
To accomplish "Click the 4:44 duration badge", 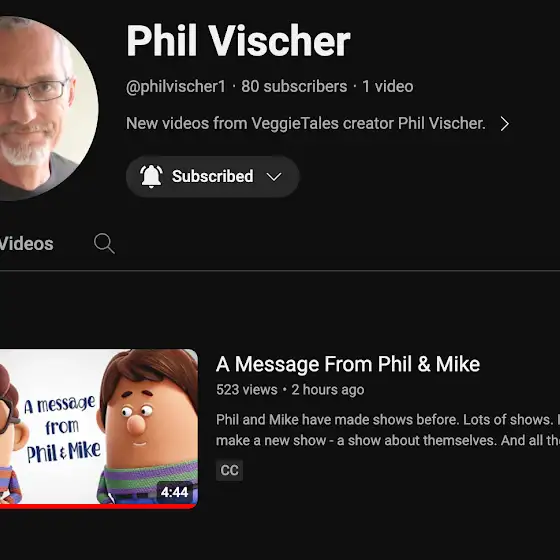I will (174, 492).
